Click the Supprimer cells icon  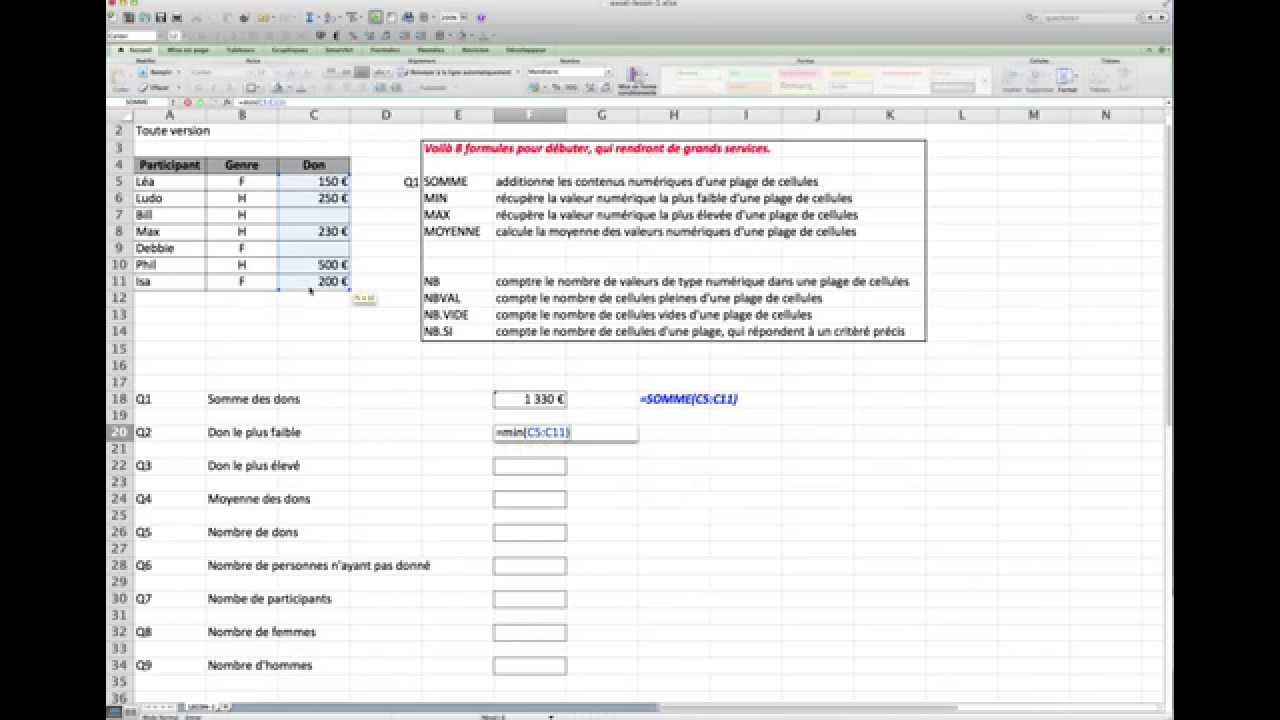[1038, 79]
